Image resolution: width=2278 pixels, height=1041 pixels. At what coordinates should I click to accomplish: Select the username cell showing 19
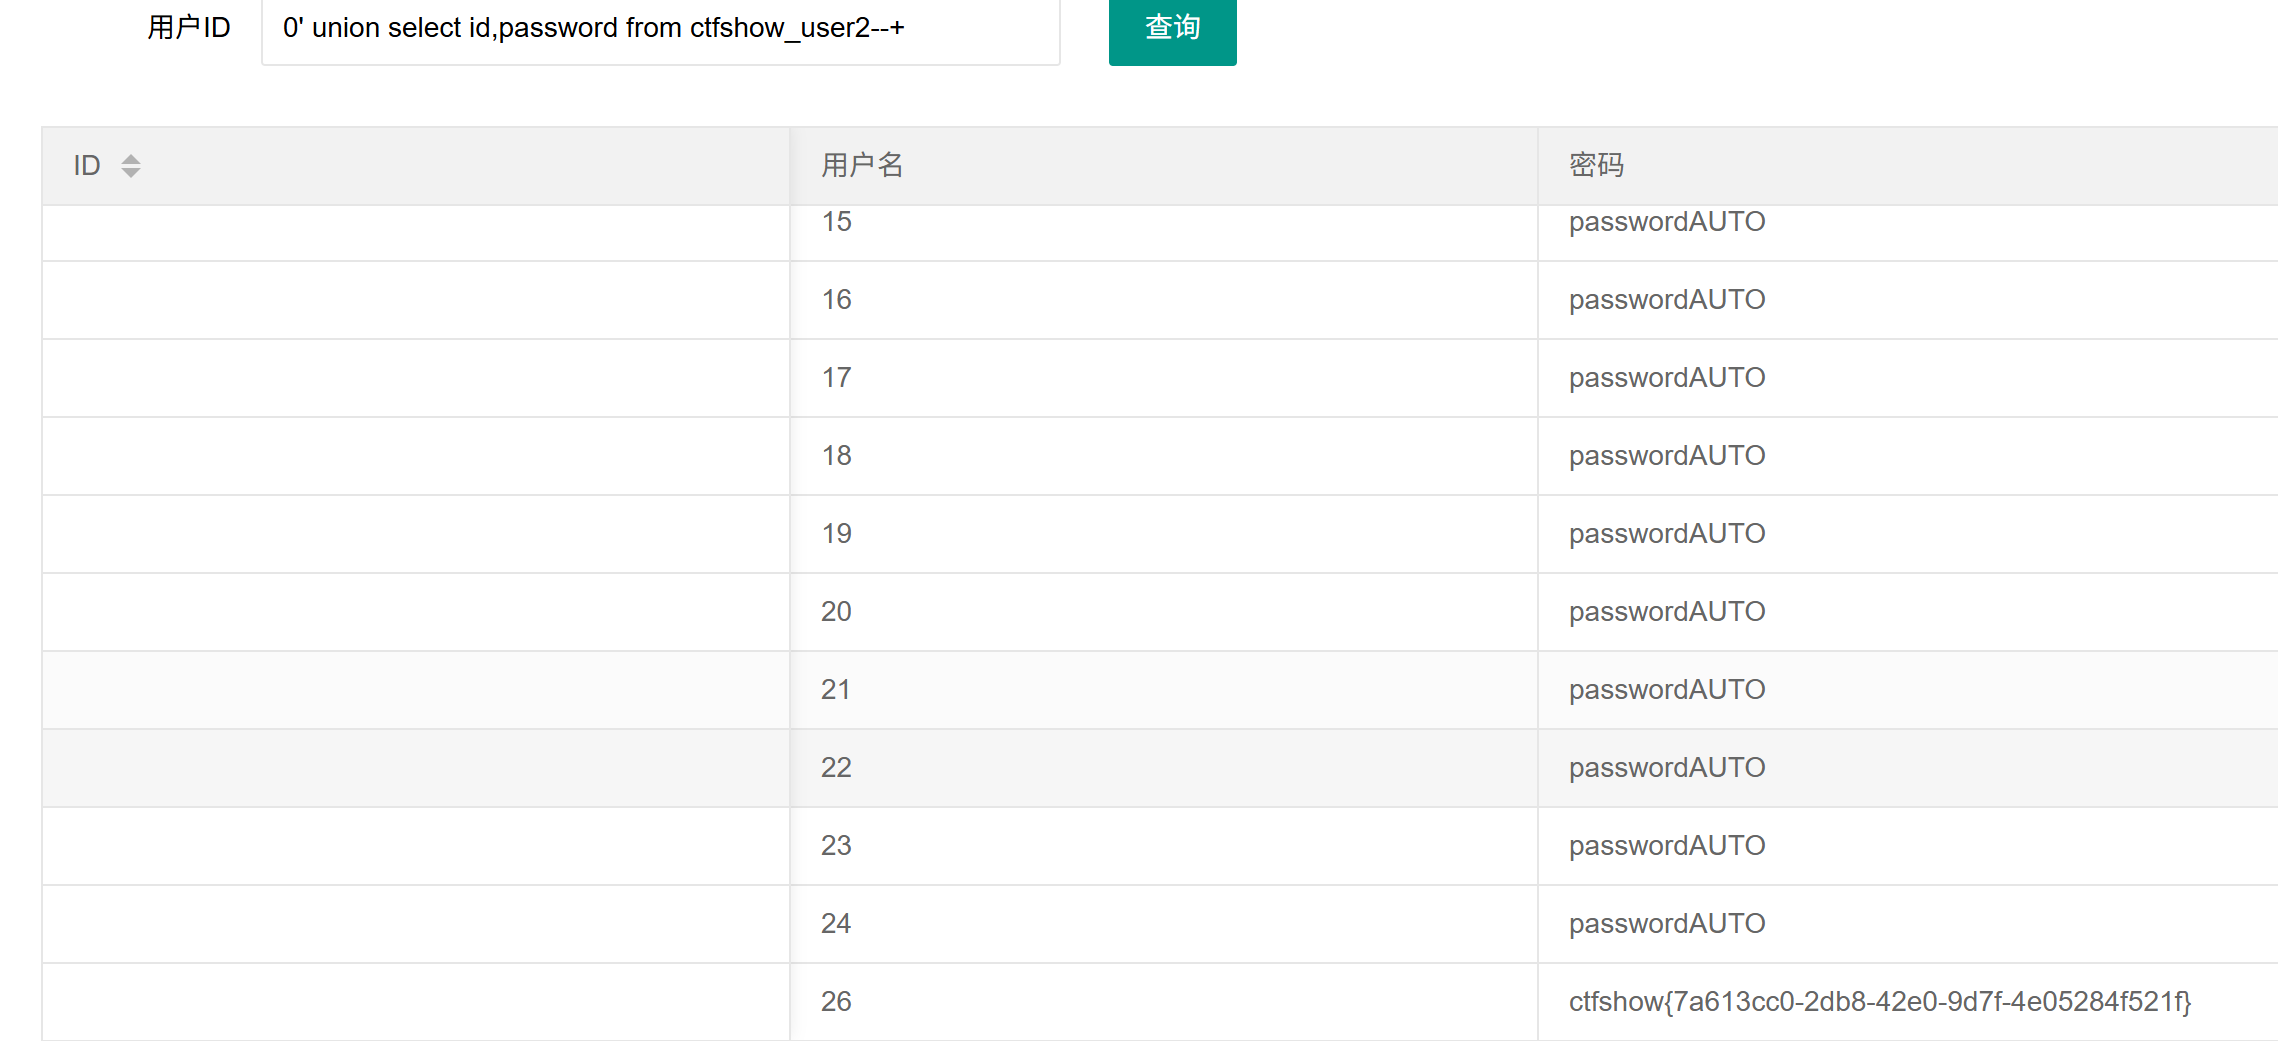coord(1163,534)
